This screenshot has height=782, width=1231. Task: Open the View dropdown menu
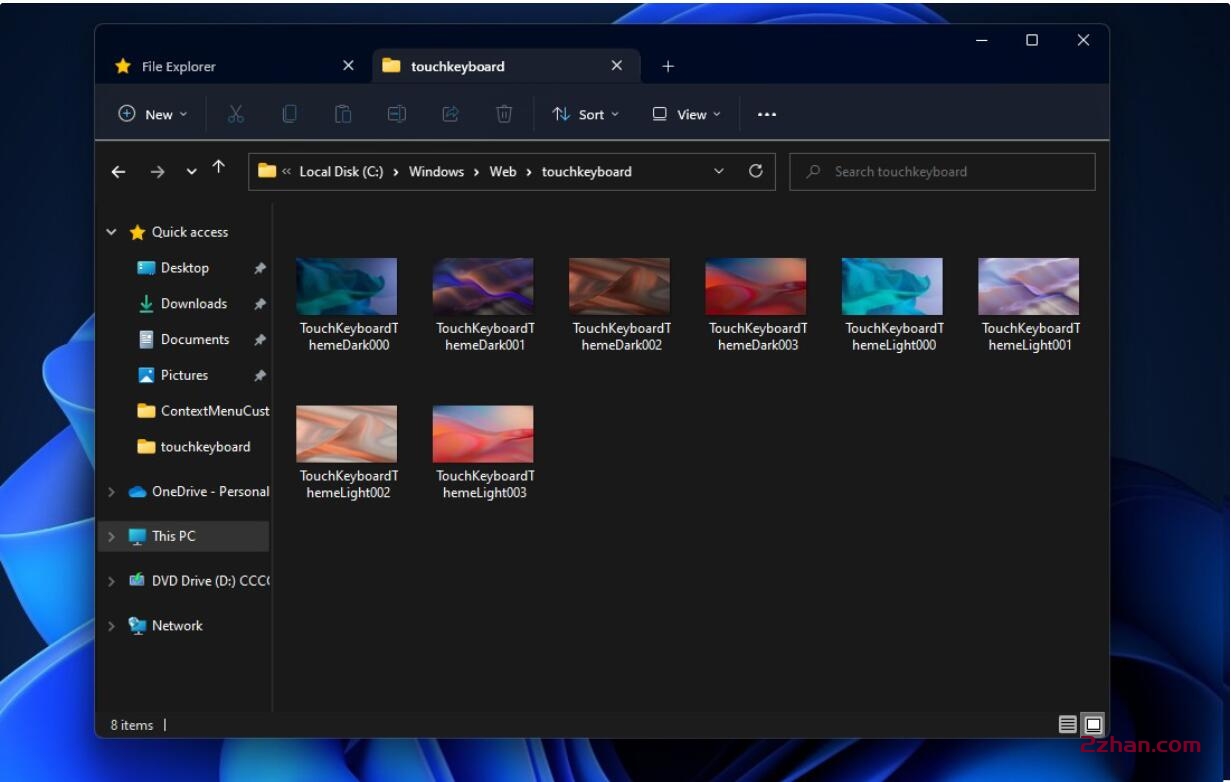(x=686, y=113)
